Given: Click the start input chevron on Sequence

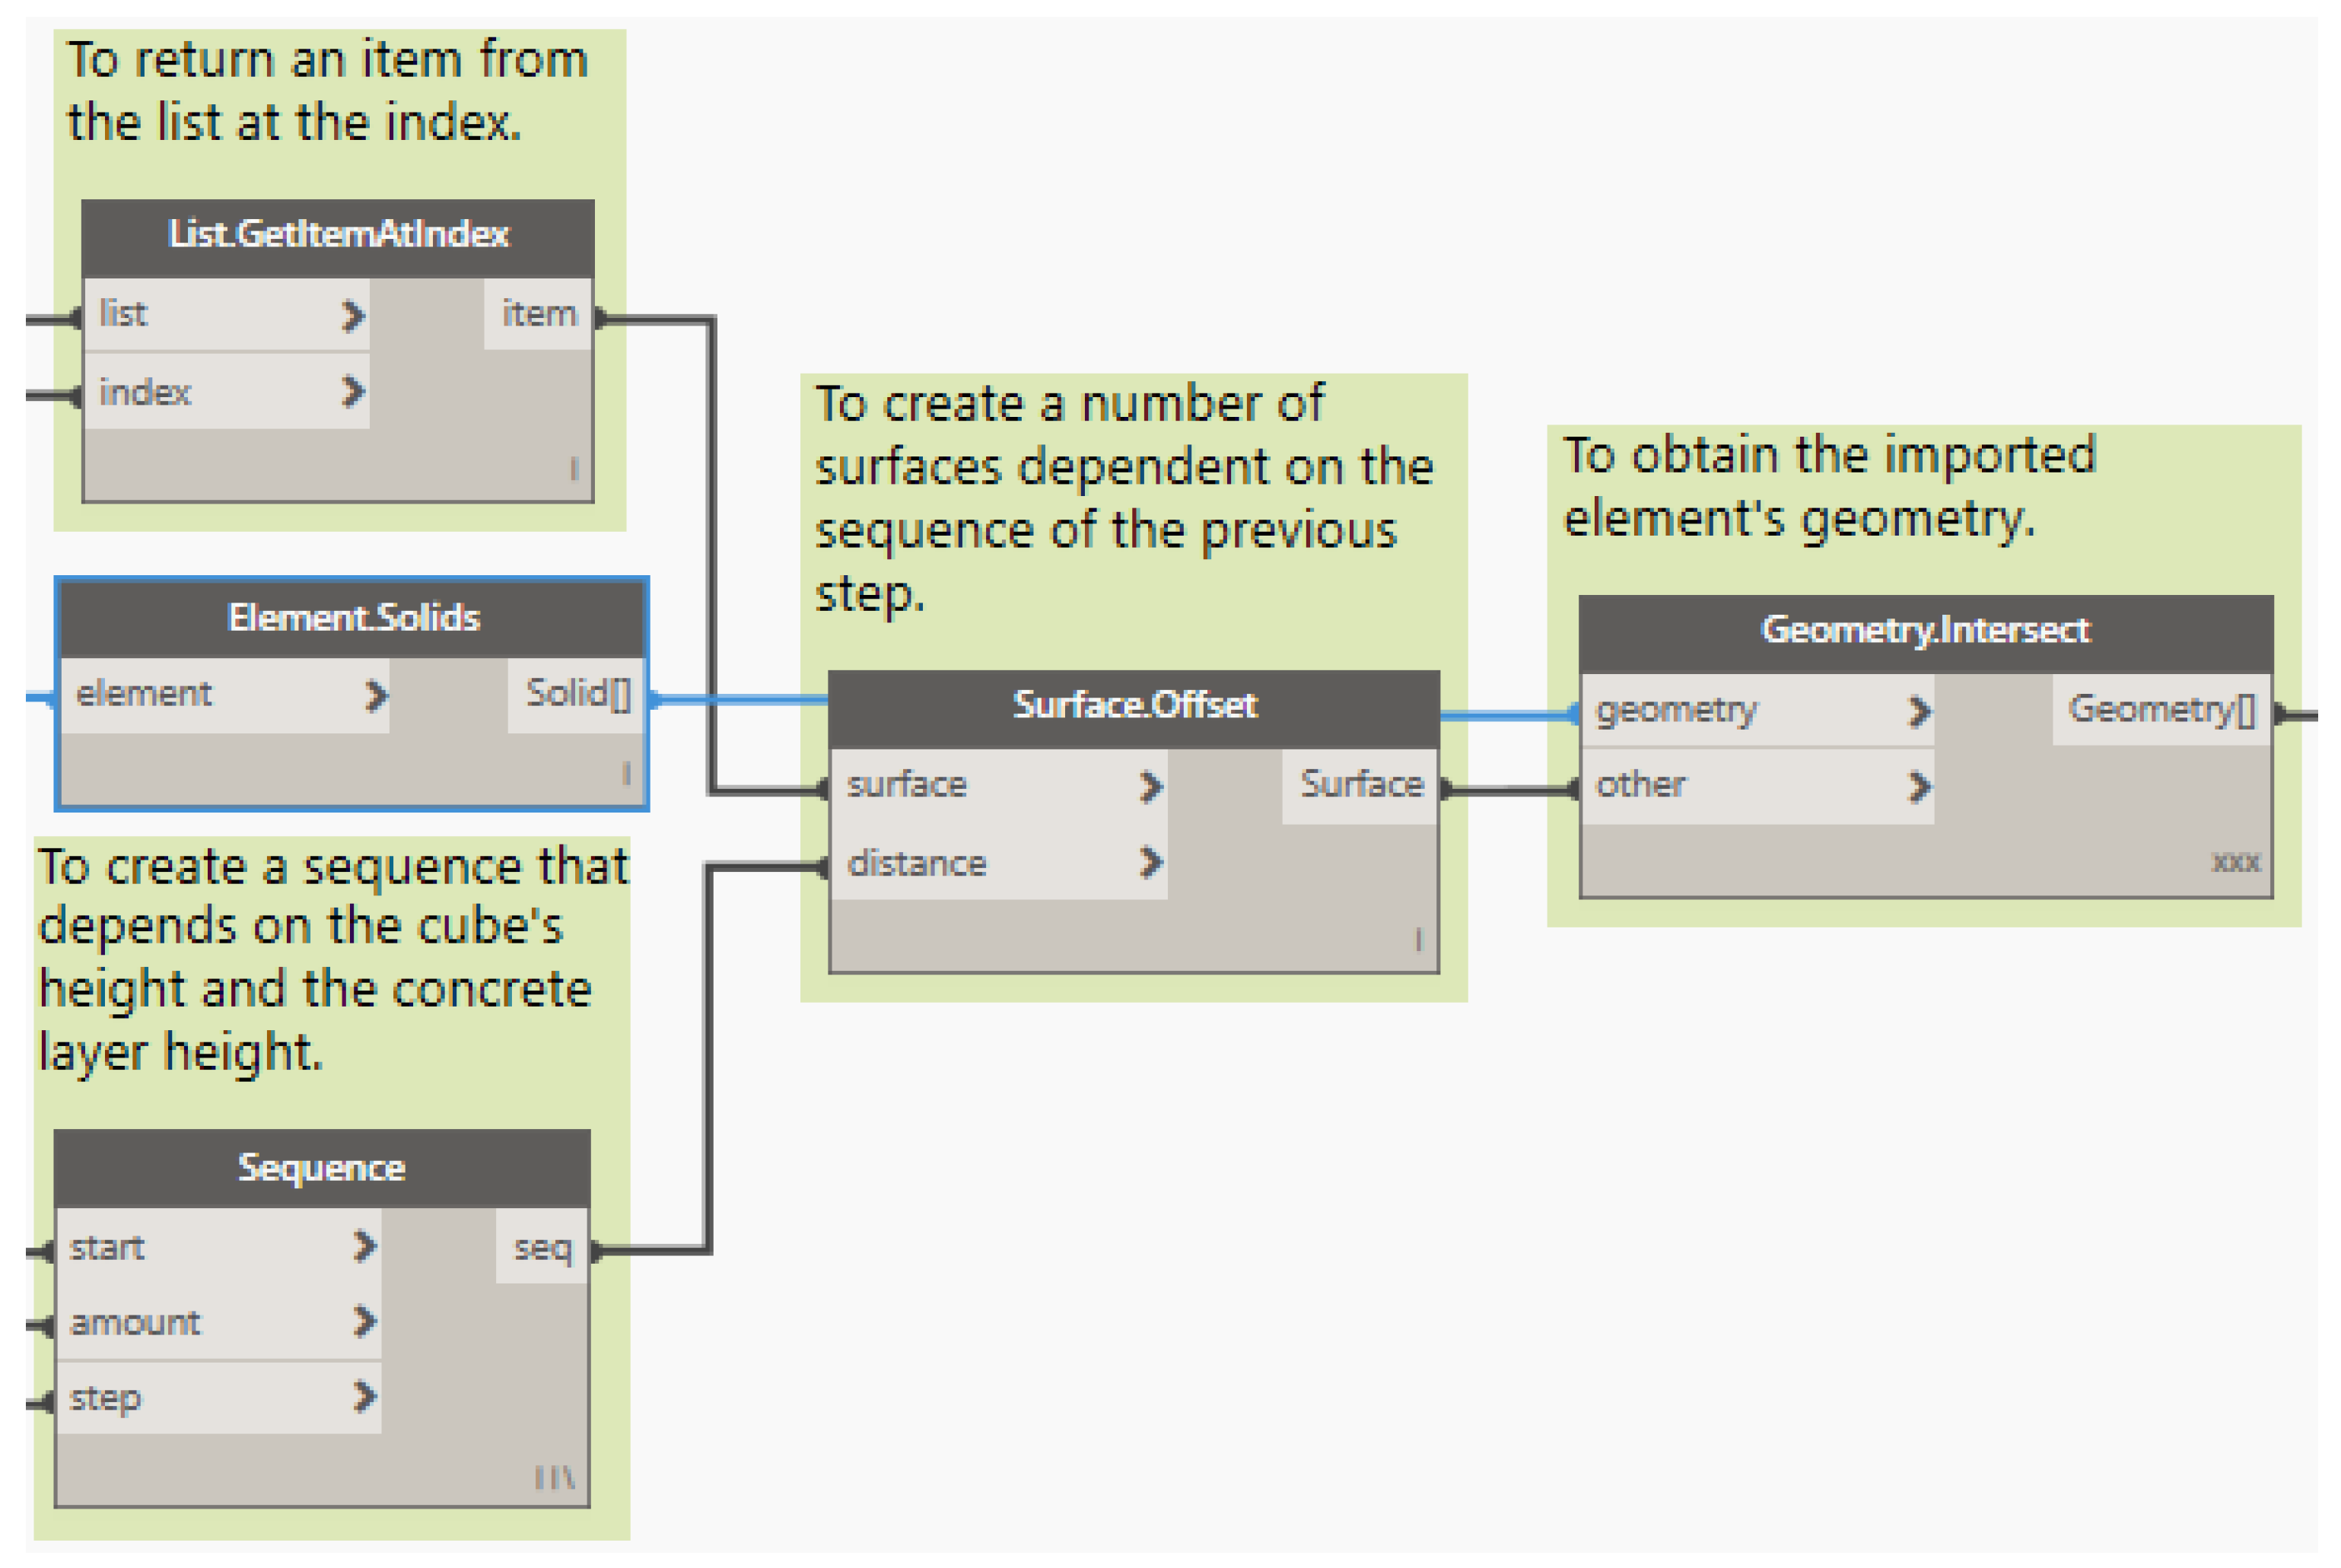Looking at the screenshot, I should coord(365,1246).
